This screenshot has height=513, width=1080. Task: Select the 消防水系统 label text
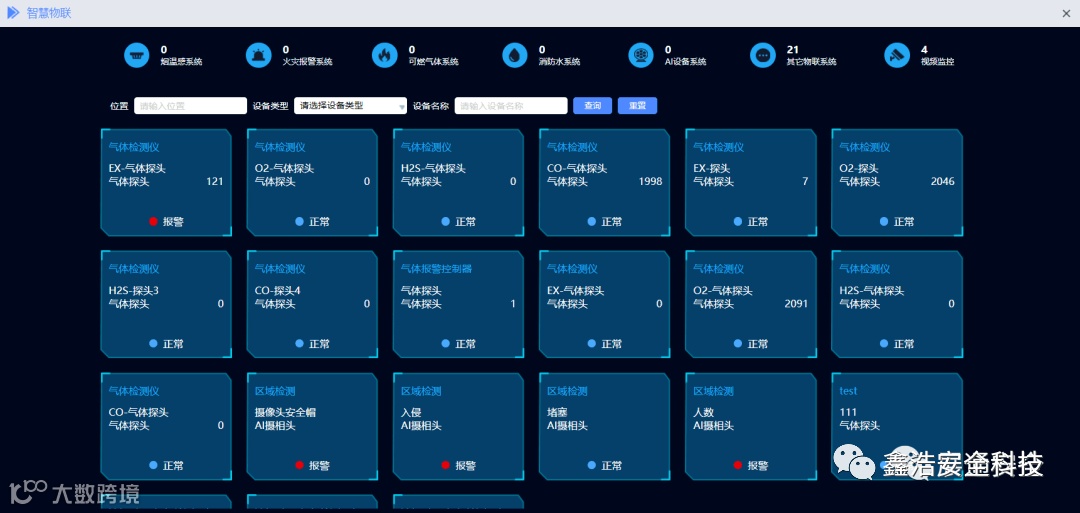(x=559, y=61)
